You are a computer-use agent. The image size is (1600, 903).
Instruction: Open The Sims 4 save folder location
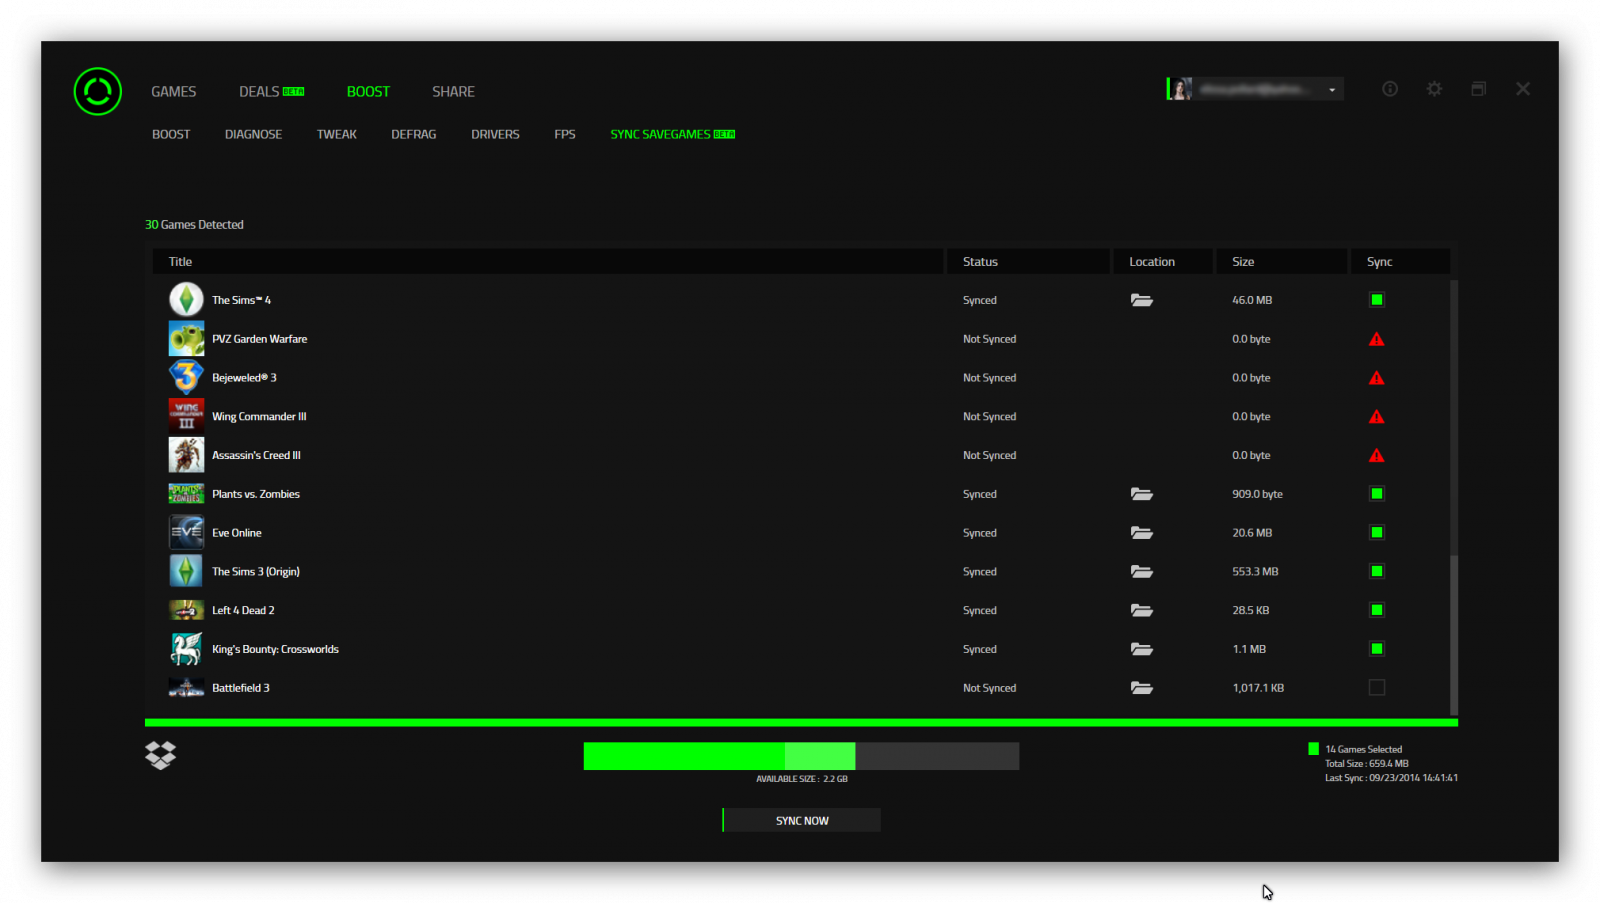(1141, 300)
